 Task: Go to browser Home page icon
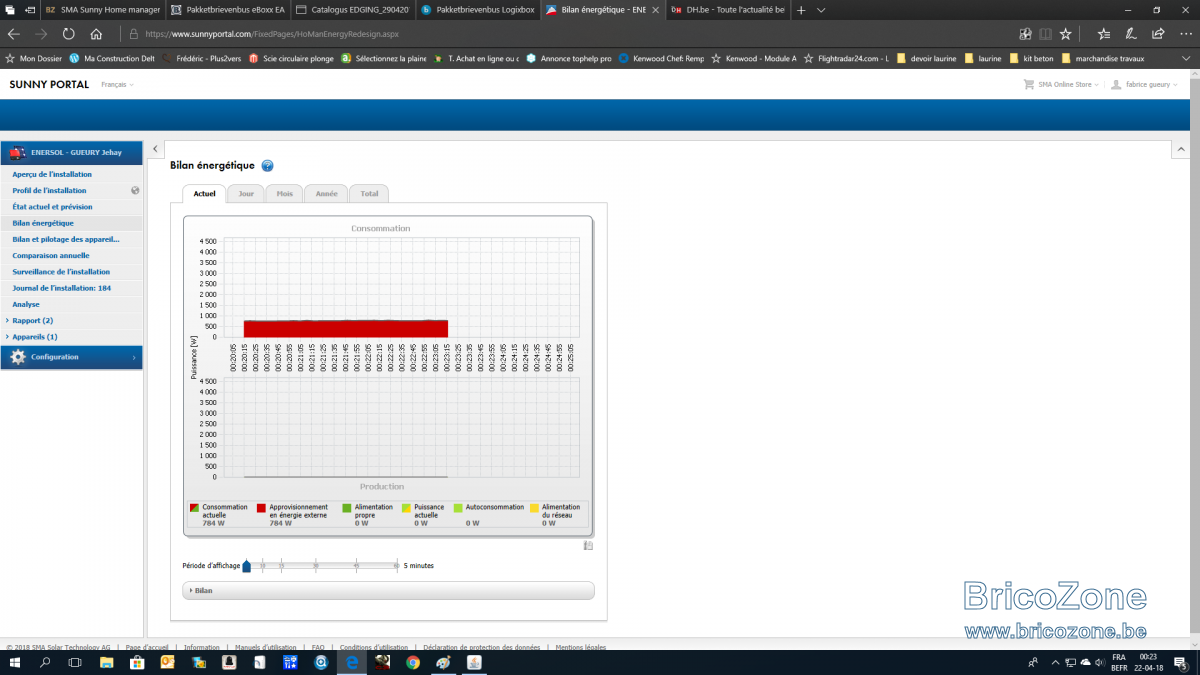pyautogui.click(x=95, y=33)
